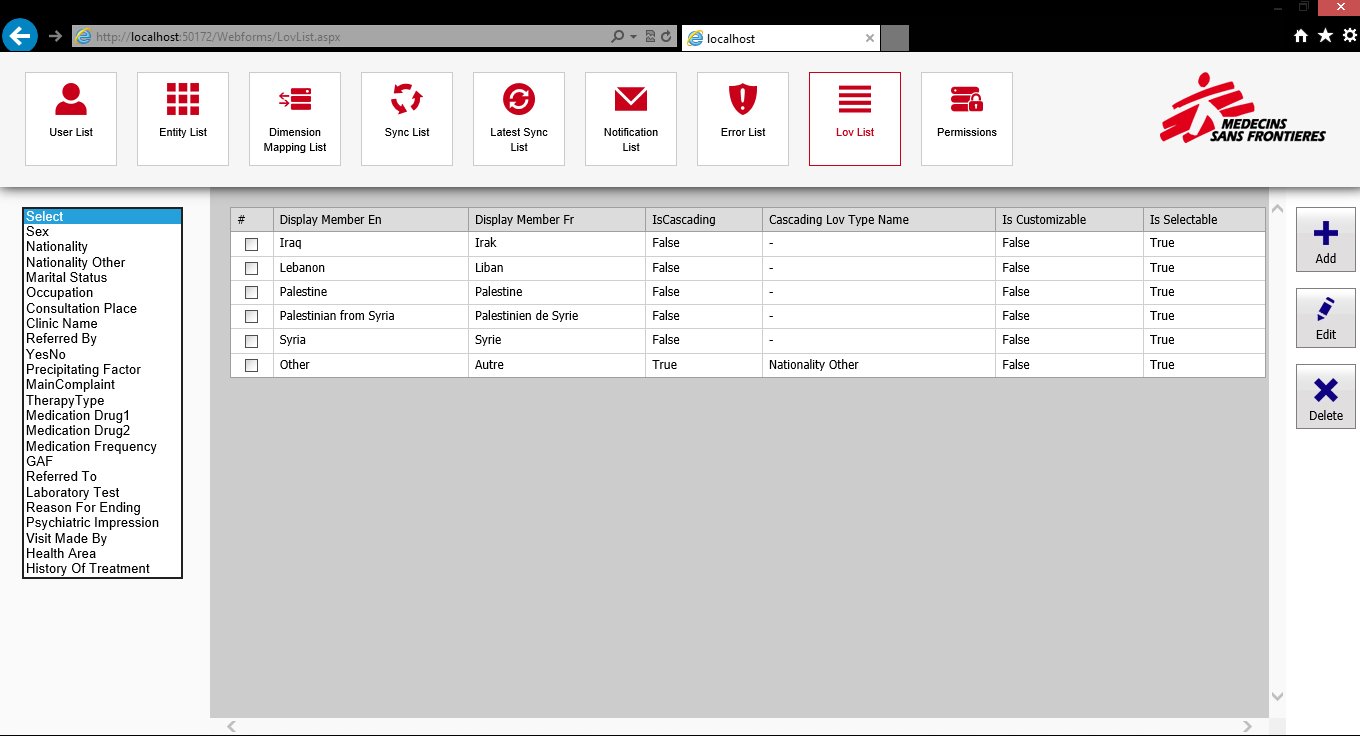This screenshot has height=736, width=1360.
Task: Click the grid scroll down arrow
Action: pyautogui.click(x=1277, y=696)
